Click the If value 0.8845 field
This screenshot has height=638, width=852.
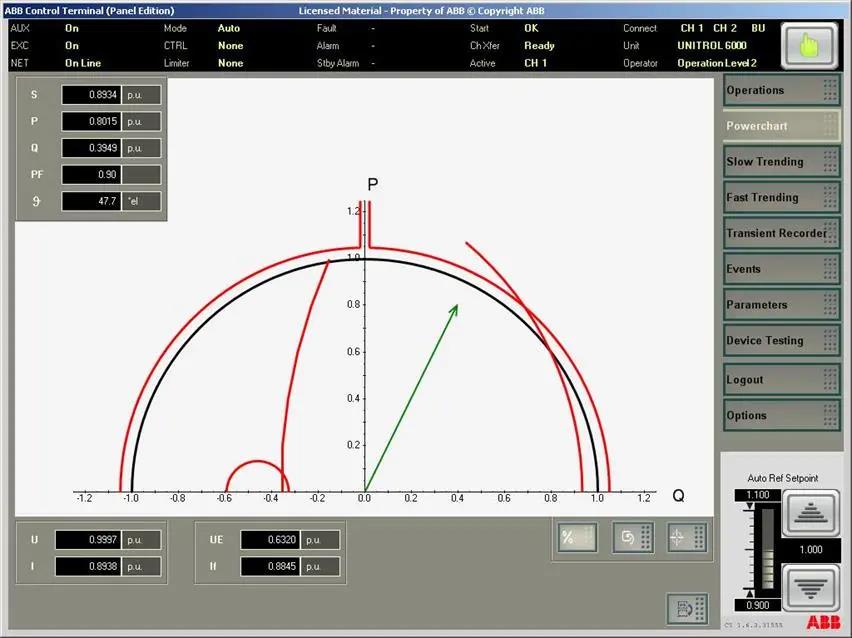pyautogui.click(x=270, y=566)
